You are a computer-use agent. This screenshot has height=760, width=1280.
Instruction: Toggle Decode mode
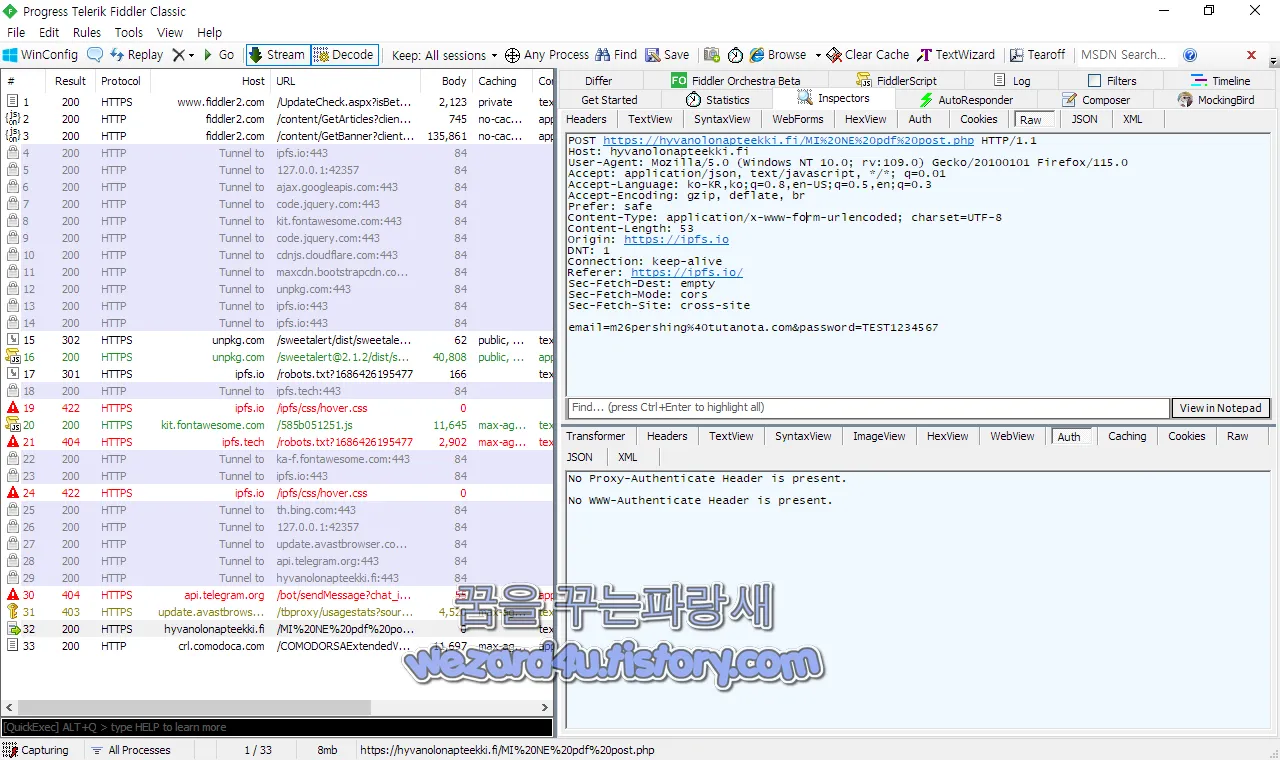point(344,55)
